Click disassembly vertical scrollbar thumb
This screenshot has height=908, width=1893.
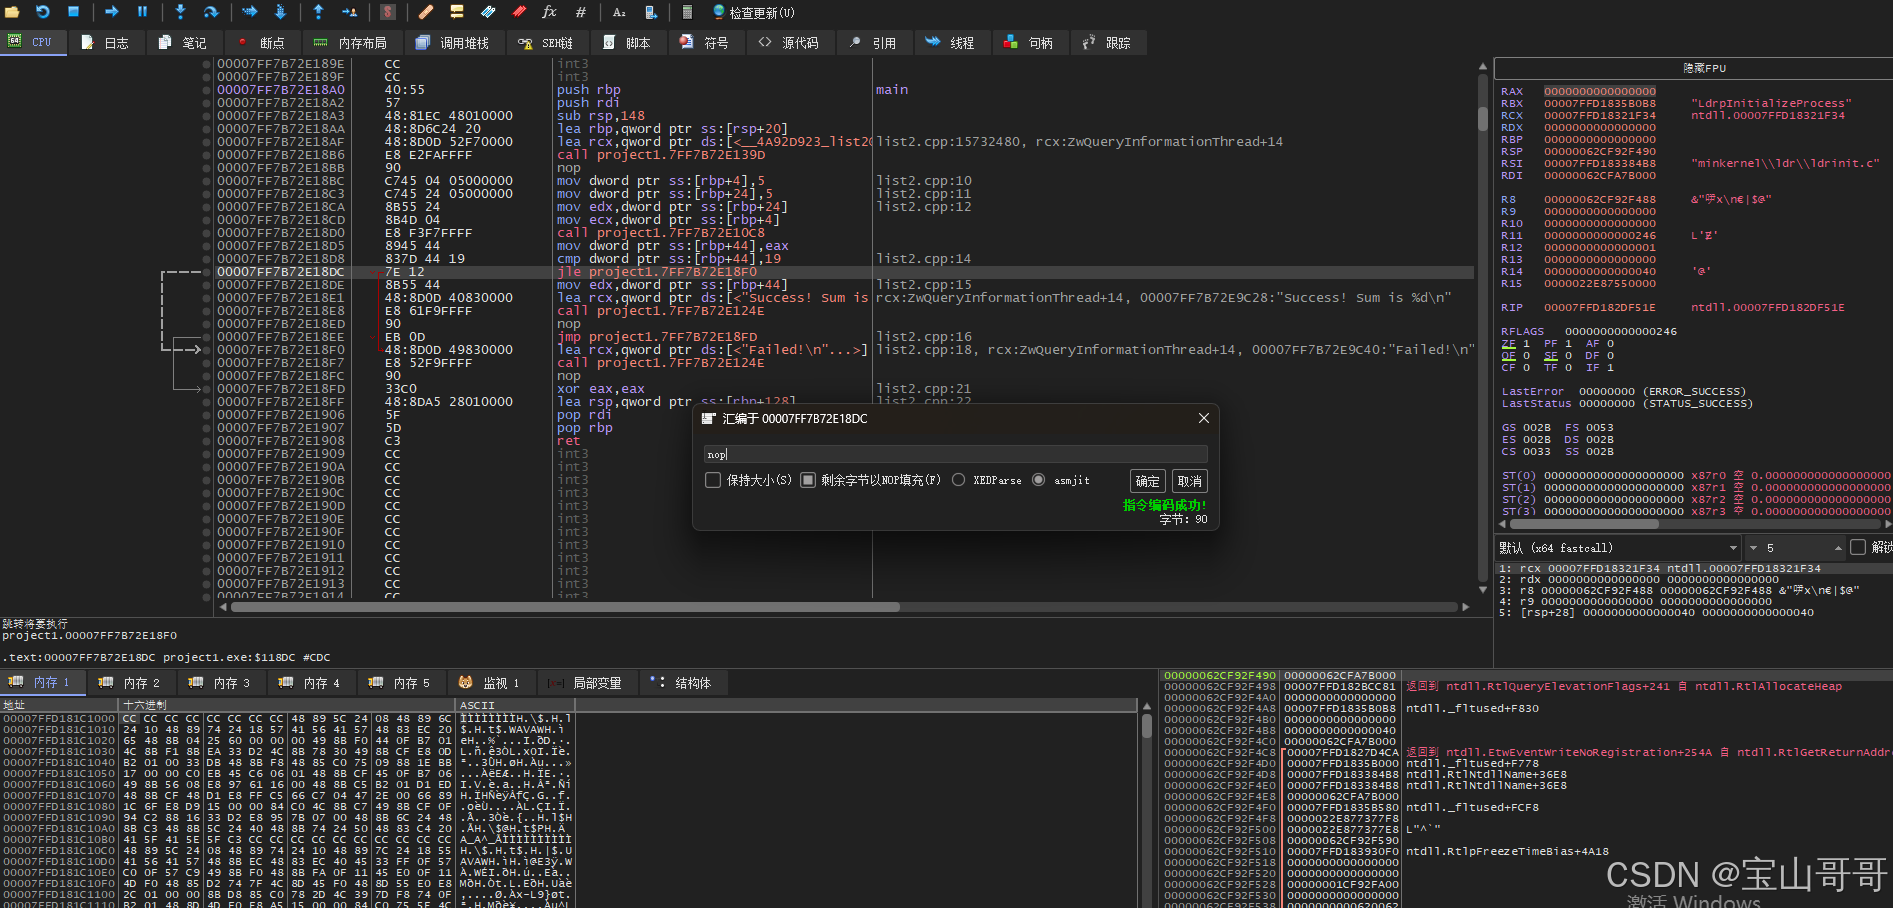[1482, 119]
